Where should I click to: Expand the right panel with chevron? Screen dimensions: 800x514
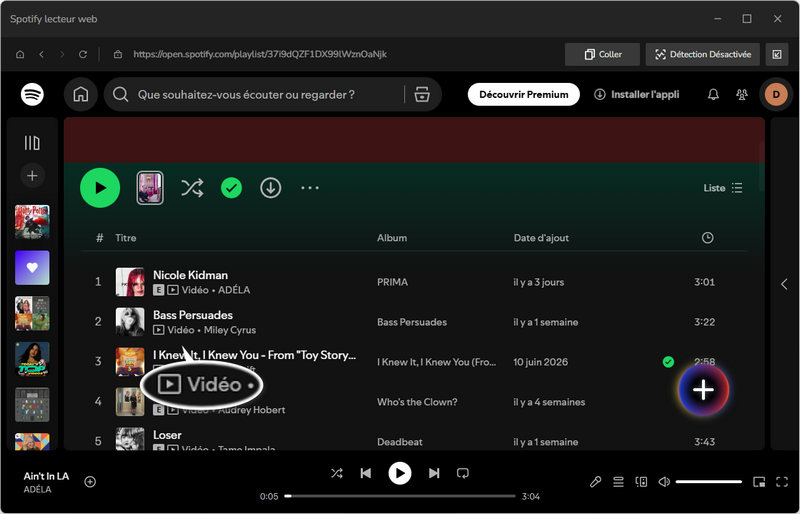pyautogui.click(x=784, y=284)
